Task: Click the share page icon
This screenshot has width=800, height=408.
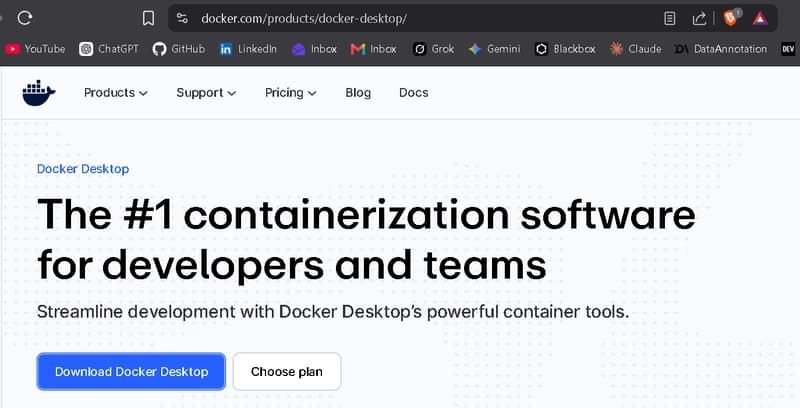Action: pyautogui.click(x=698, y=19)
